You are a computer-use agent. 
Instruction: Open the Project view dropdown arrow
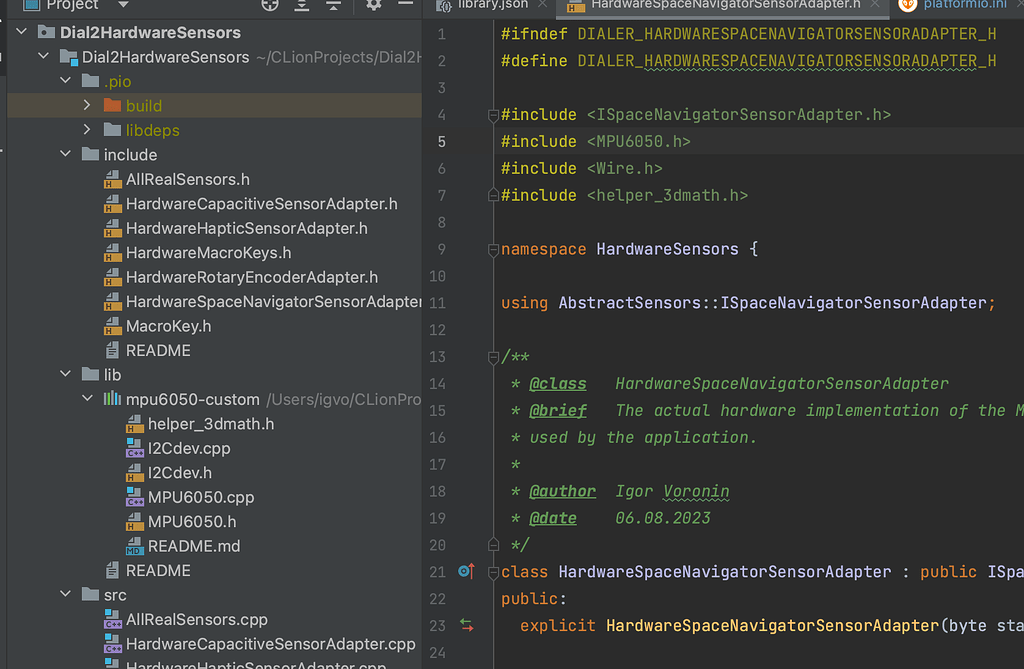coord(122,6)
